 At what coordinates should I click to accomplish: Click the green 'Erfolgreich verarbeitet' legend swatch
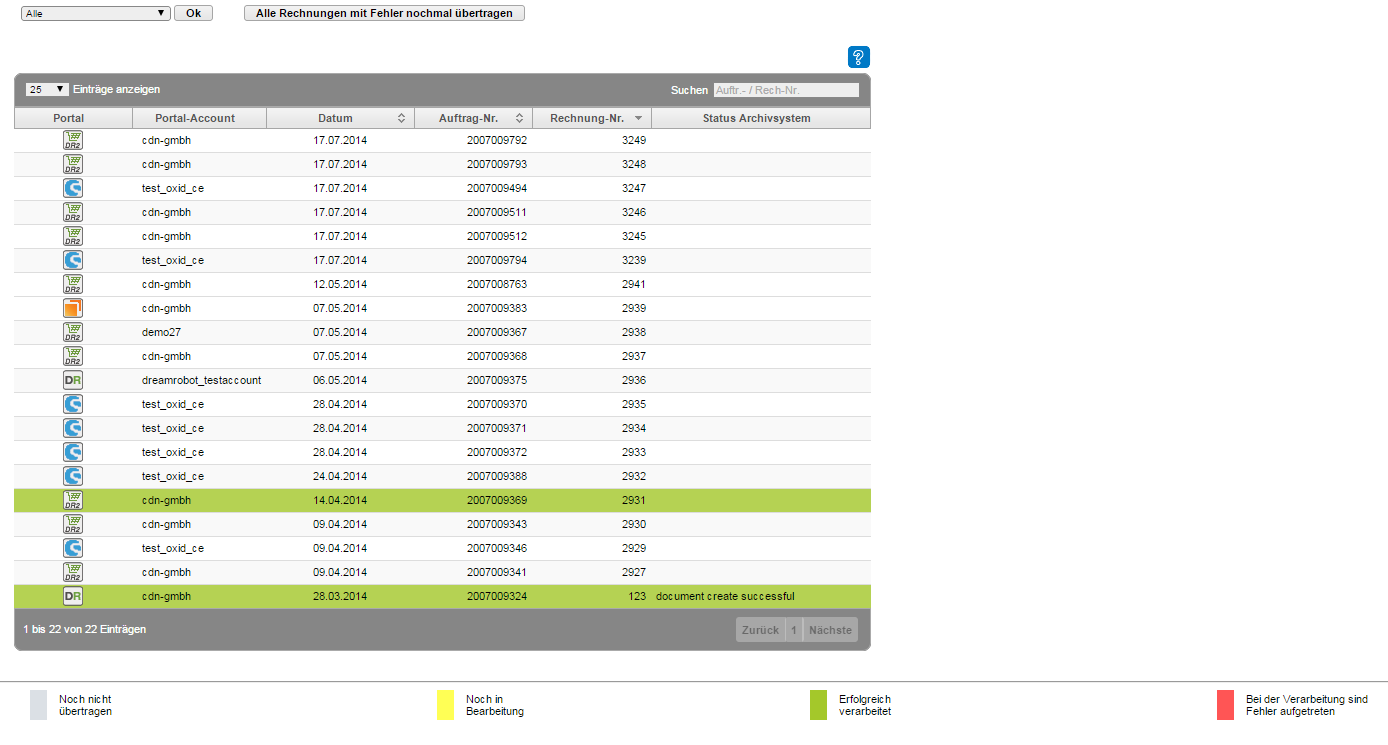tap(818, 705)
